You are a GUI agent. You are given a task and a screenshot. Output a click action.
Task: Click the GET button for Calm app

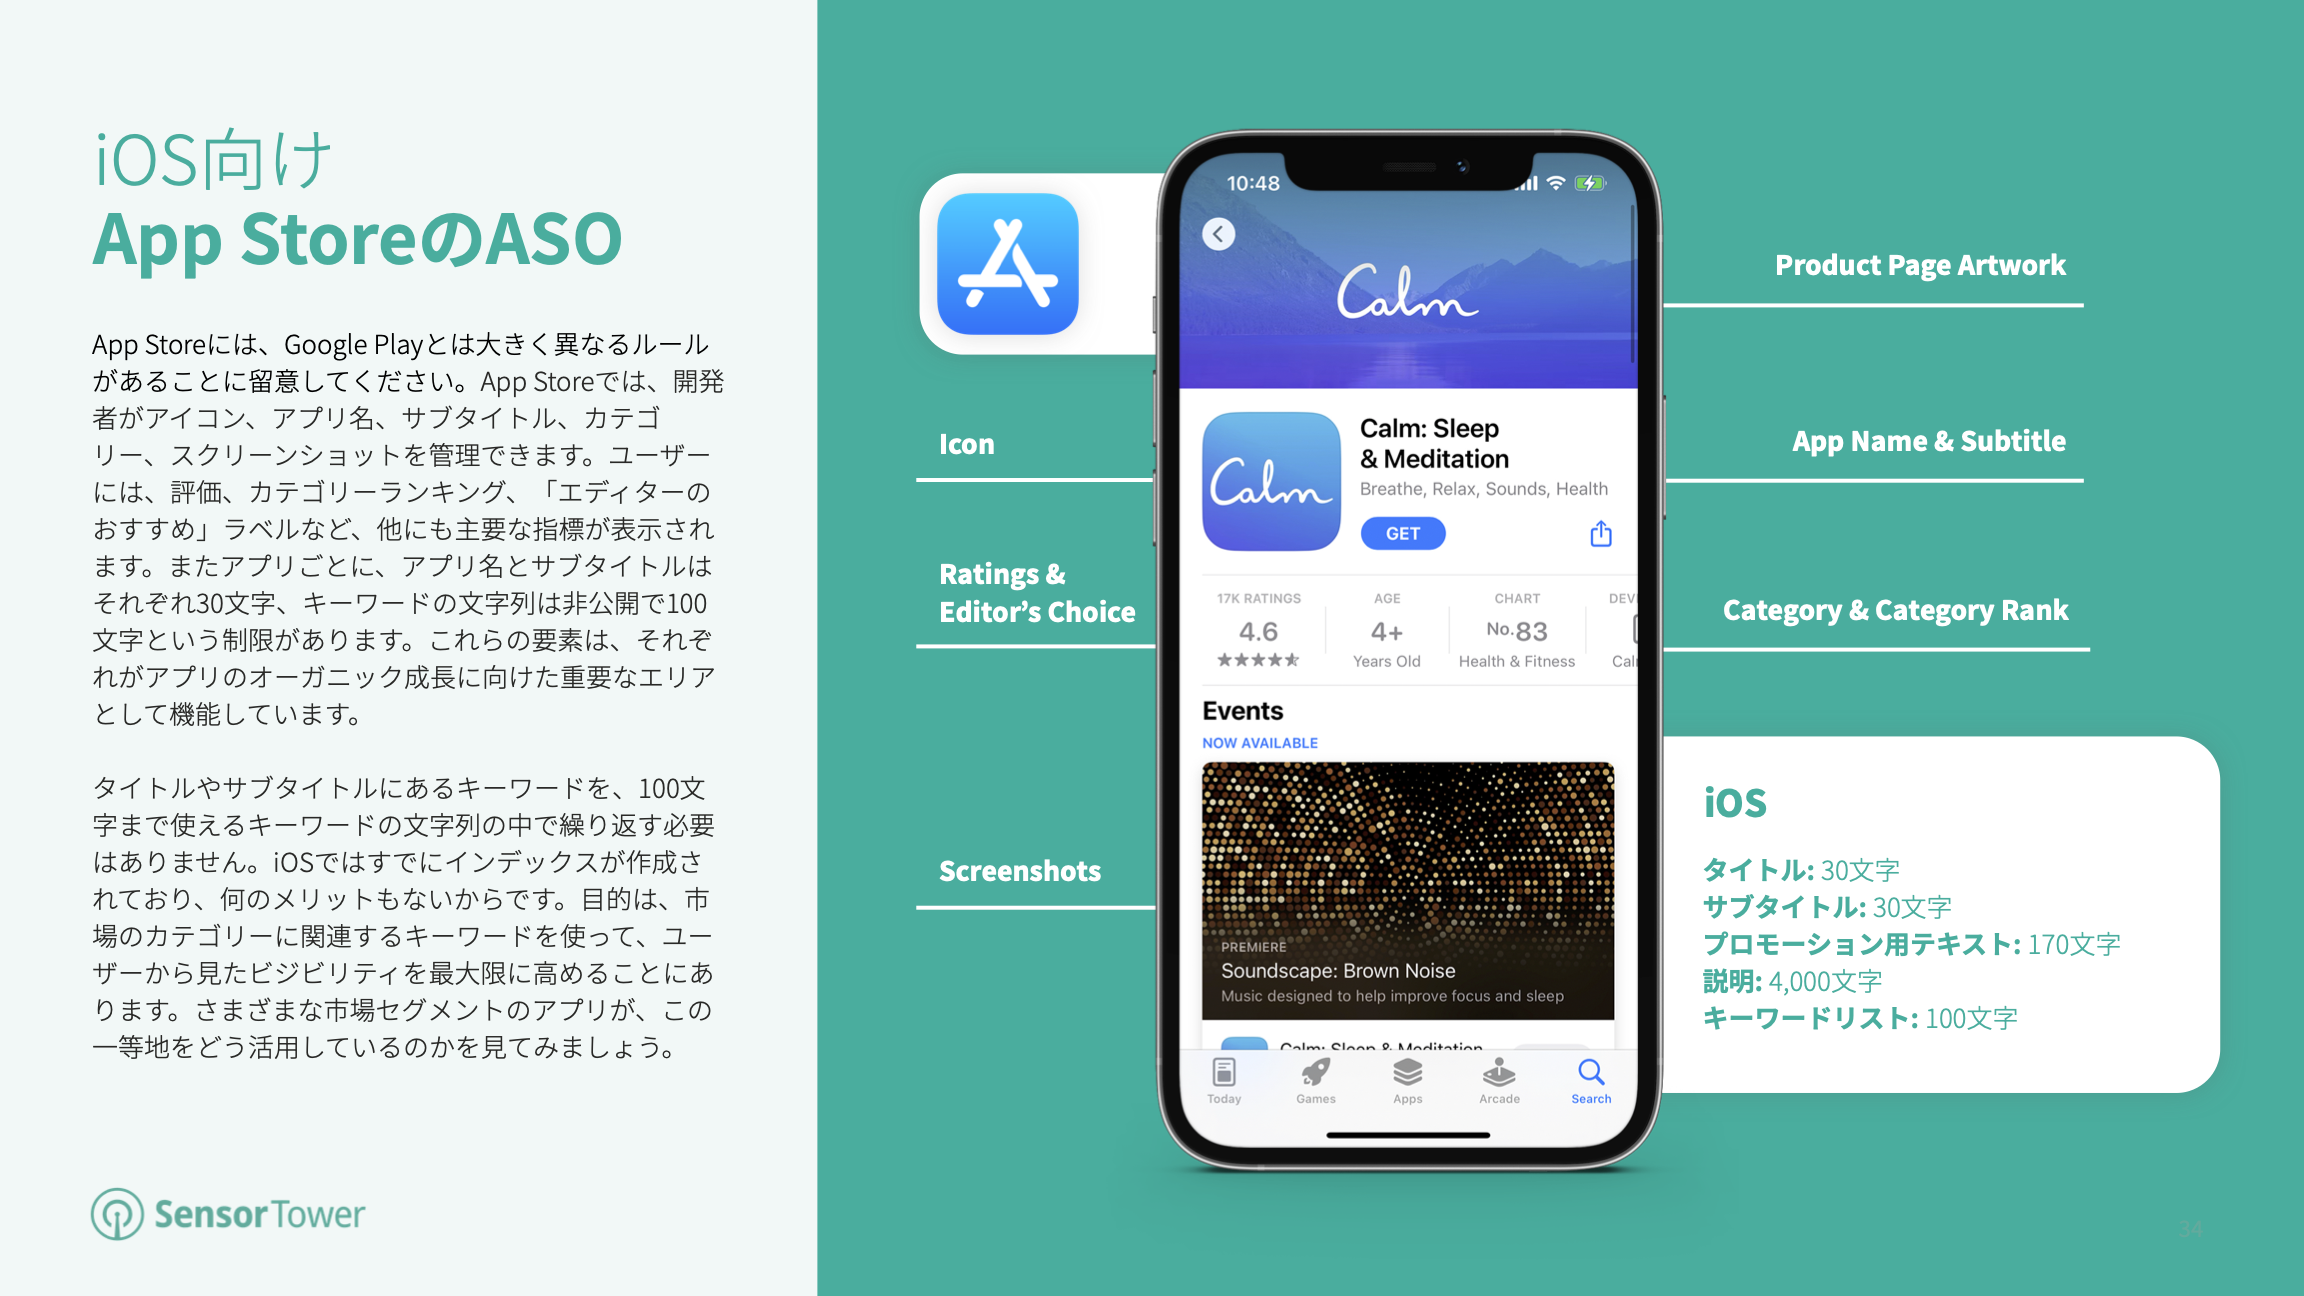coord(1404,533)
